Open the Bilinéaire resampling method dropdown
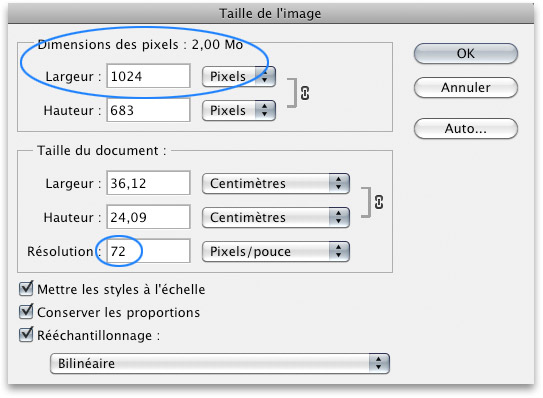The height and width of the screenshot is (398, 543). click(x=220, y=363)
